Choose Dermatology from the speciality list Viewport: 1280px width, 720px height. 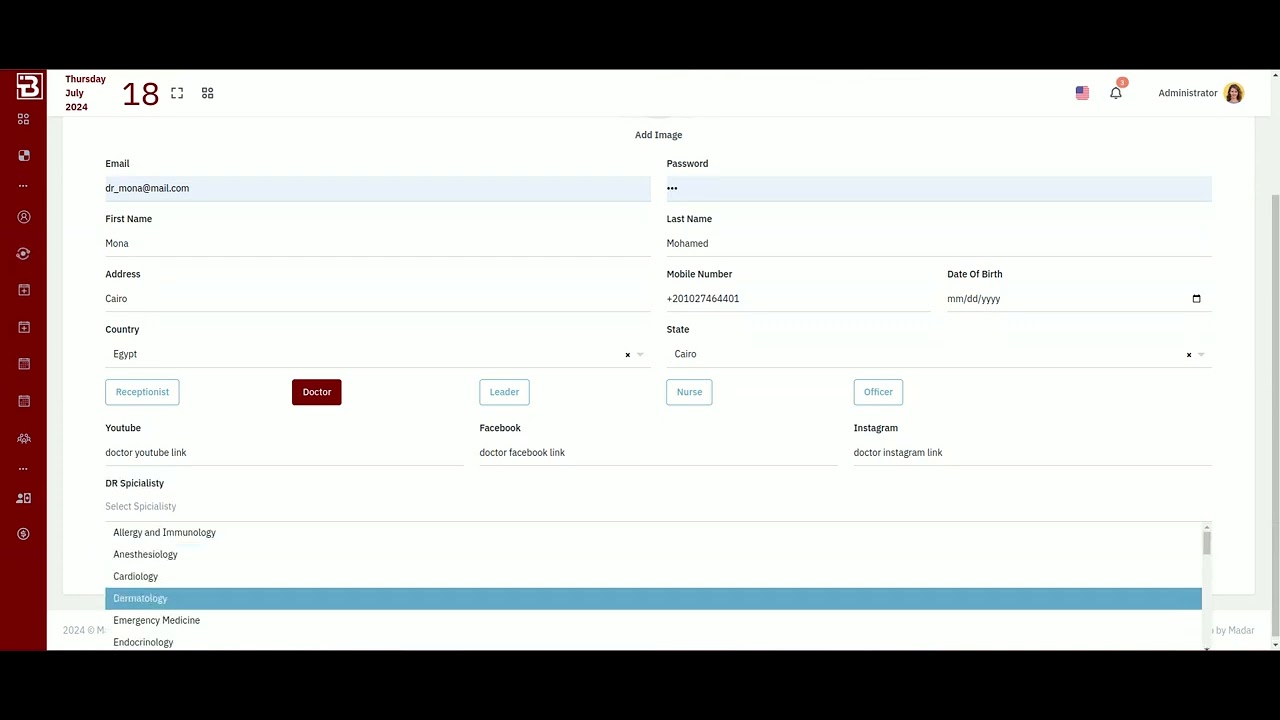click(653, 598)
